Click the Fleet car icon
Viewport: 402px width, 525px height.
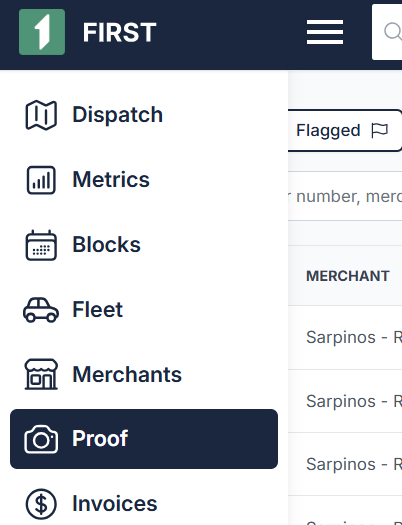click(41, 310)
